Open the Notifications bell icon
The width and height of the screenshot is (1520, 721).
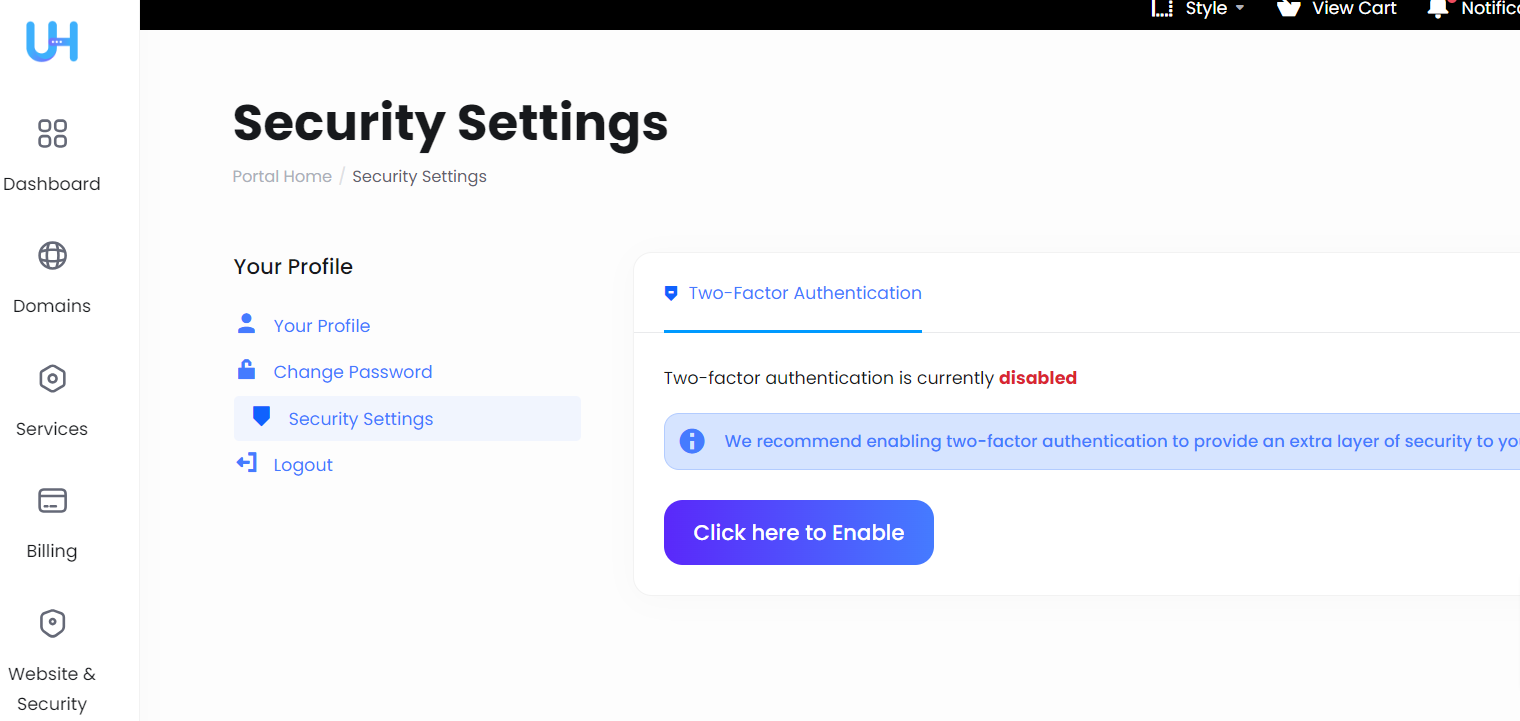click(x=1437, y=9)
